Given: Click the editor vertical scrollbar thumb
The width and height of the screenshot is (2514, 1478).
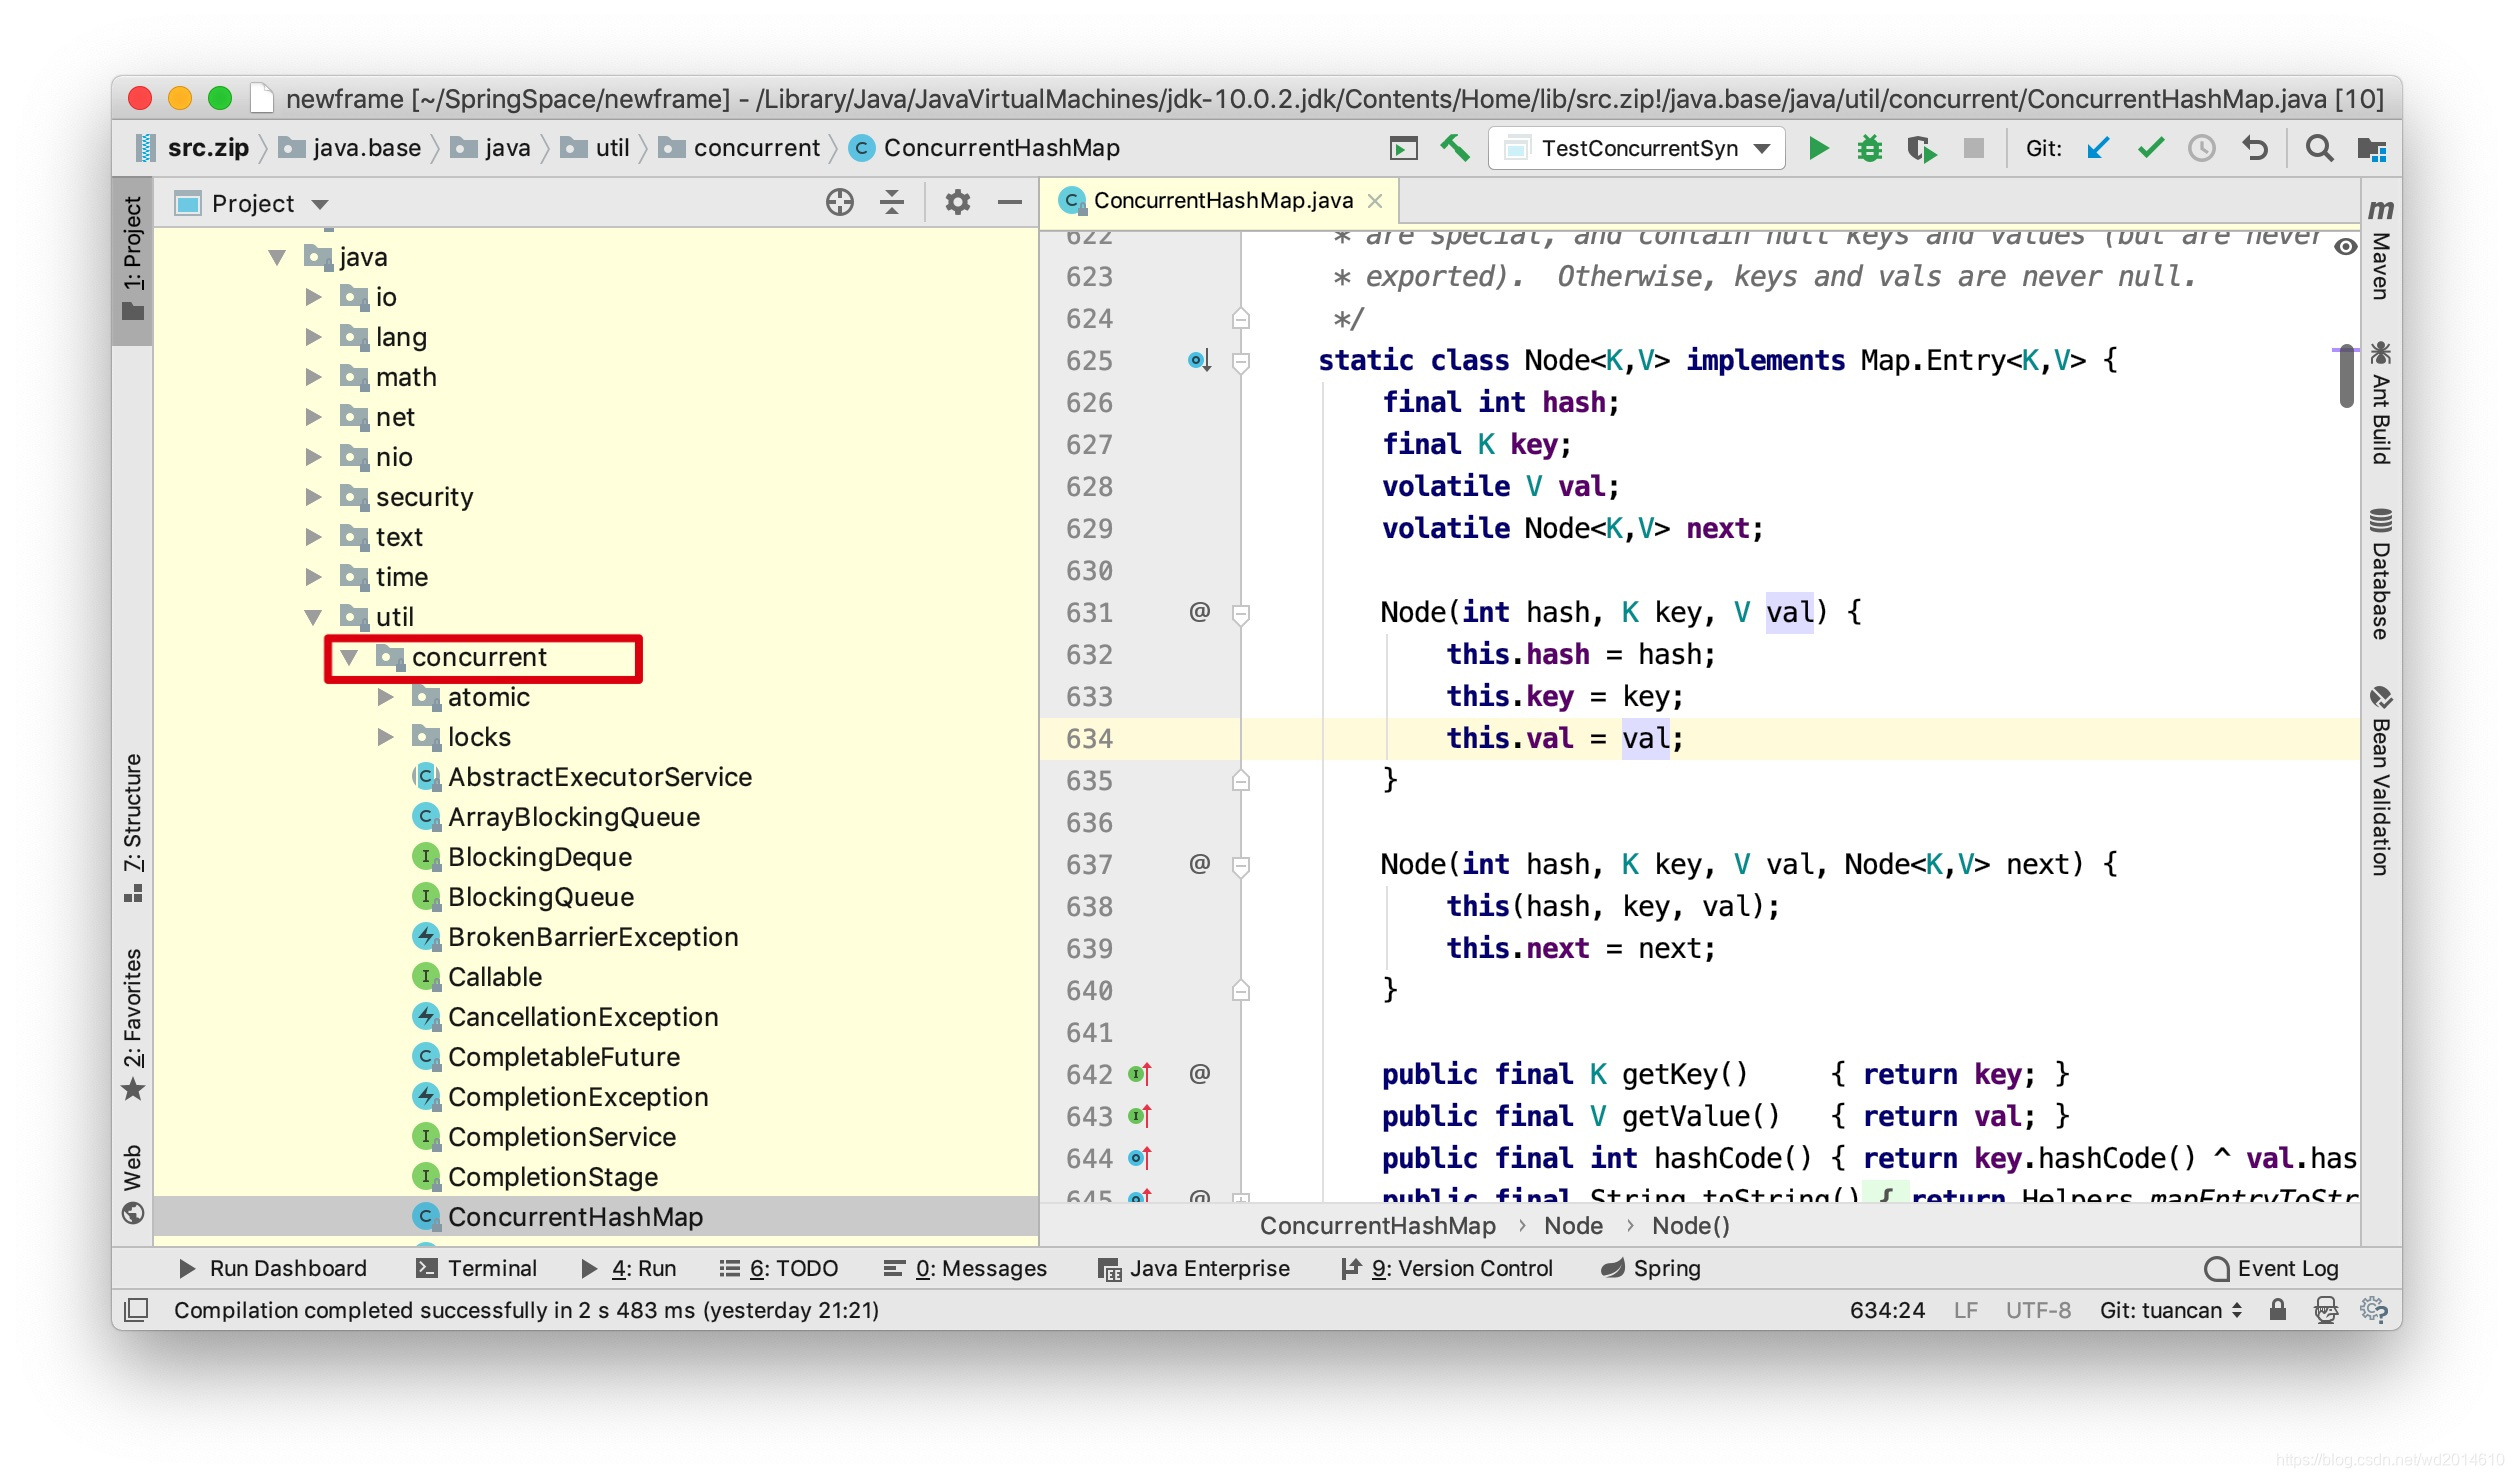Looking at the screenshot, I should (x=2346, y=377).
